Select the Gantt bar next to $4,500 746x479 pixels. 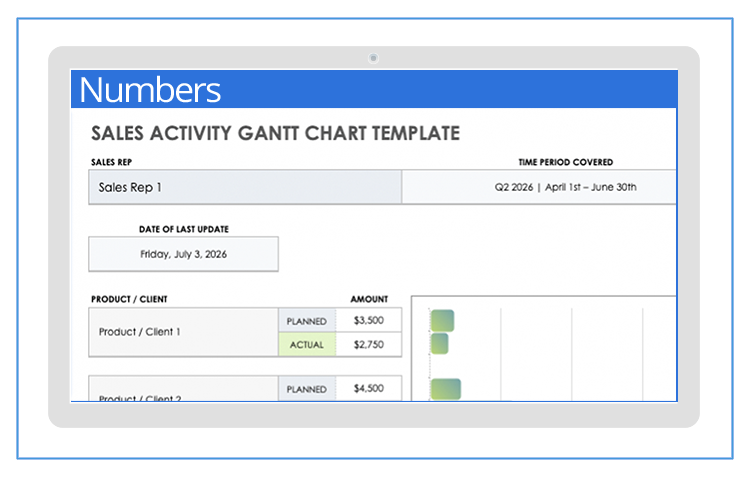pos(446,389)
